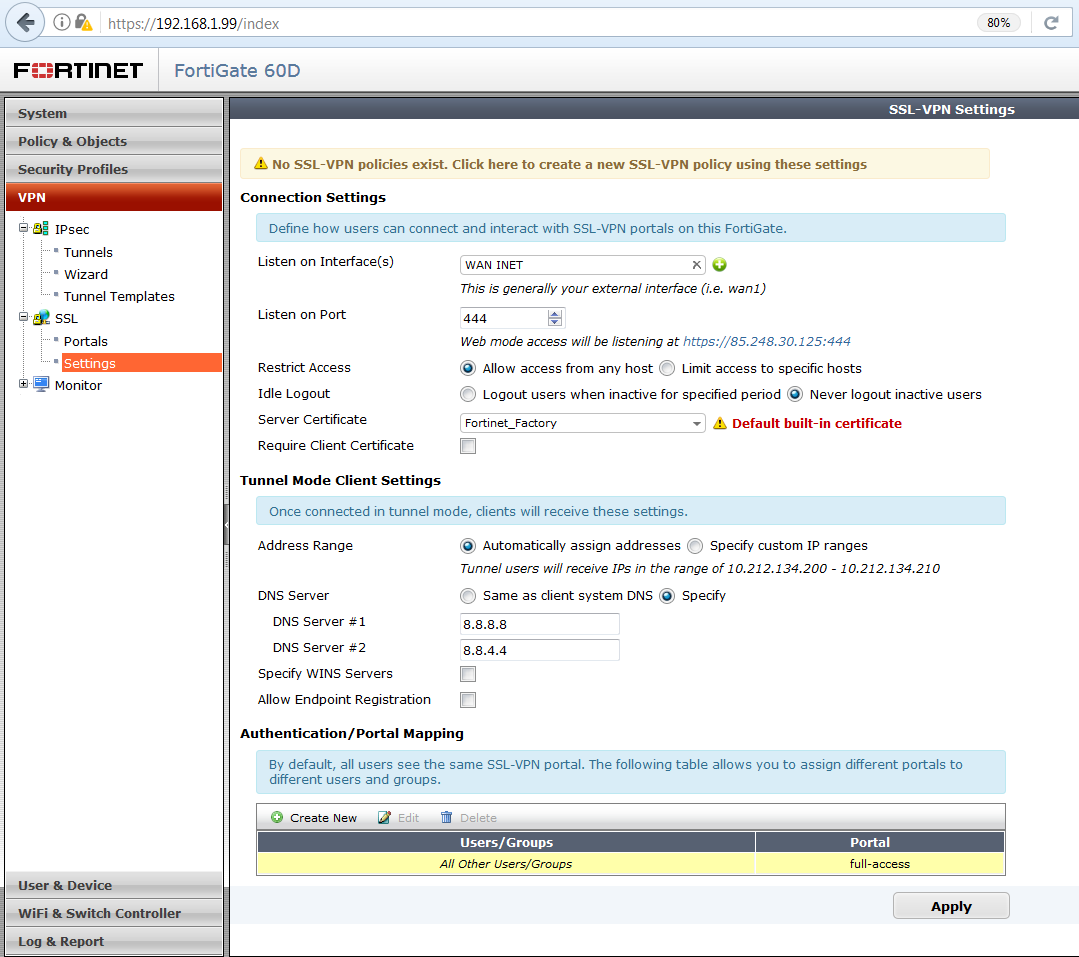This screenshot has width=1079, height=957.
Task: Open site information icon in address bar
Action: (x=61, y=23)
